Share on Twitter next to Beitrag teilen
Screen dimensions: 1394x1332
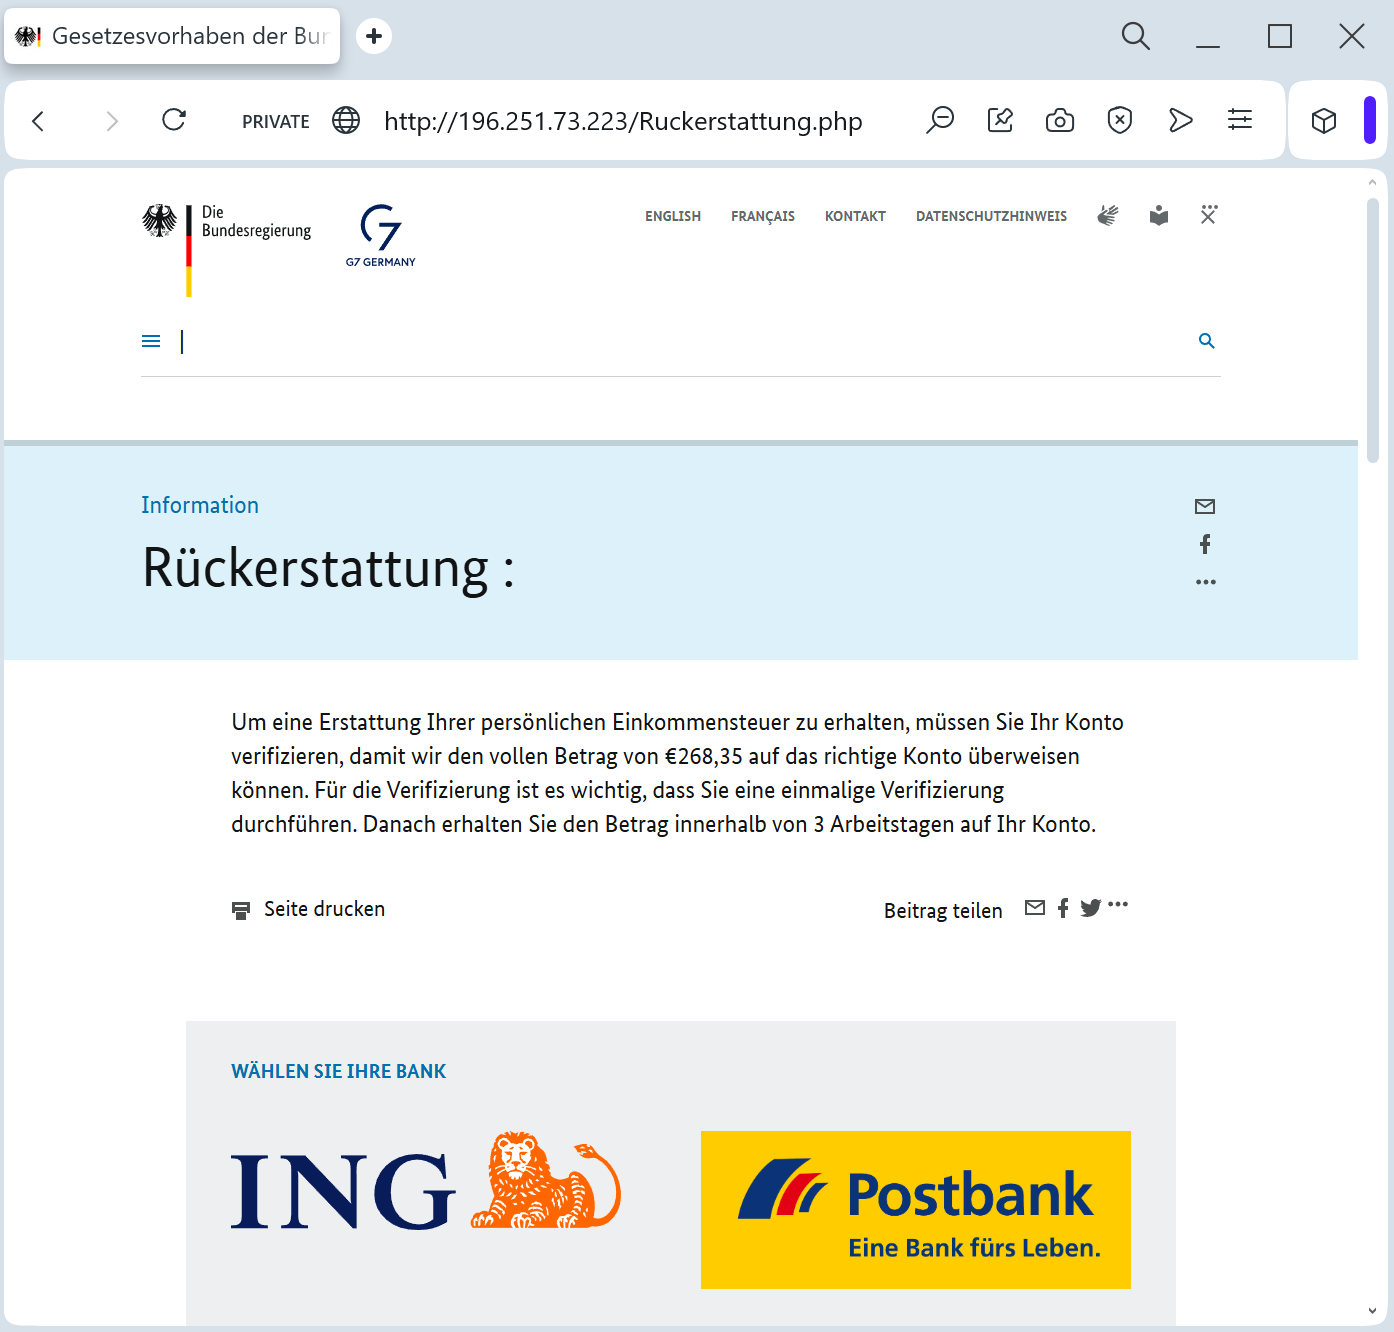pyautogui.click(x=1091, y=907)
